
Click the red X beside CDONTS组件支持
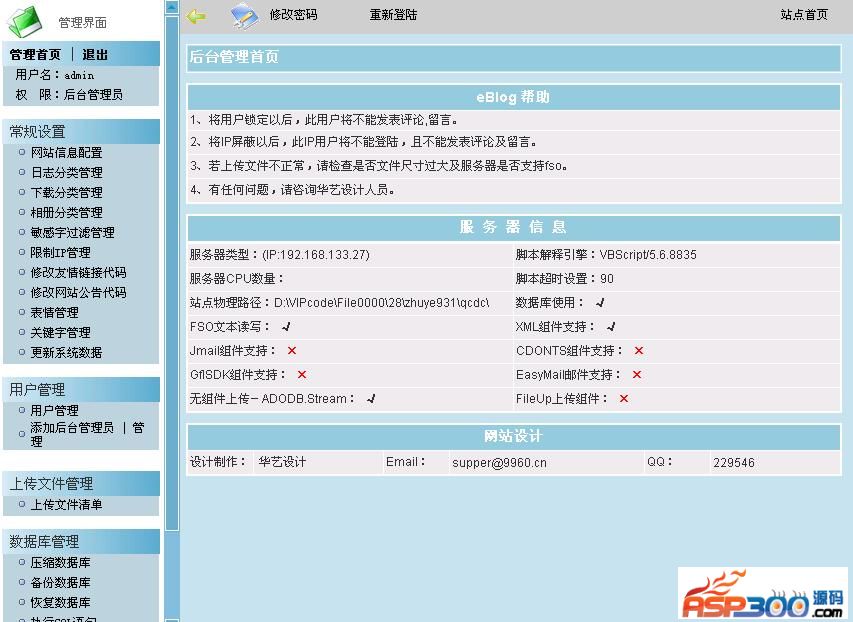639,350
